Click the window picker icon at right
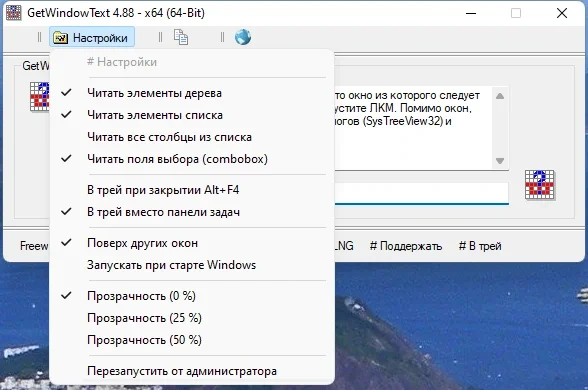Screen dimensions: 588x390 [540, 184]
